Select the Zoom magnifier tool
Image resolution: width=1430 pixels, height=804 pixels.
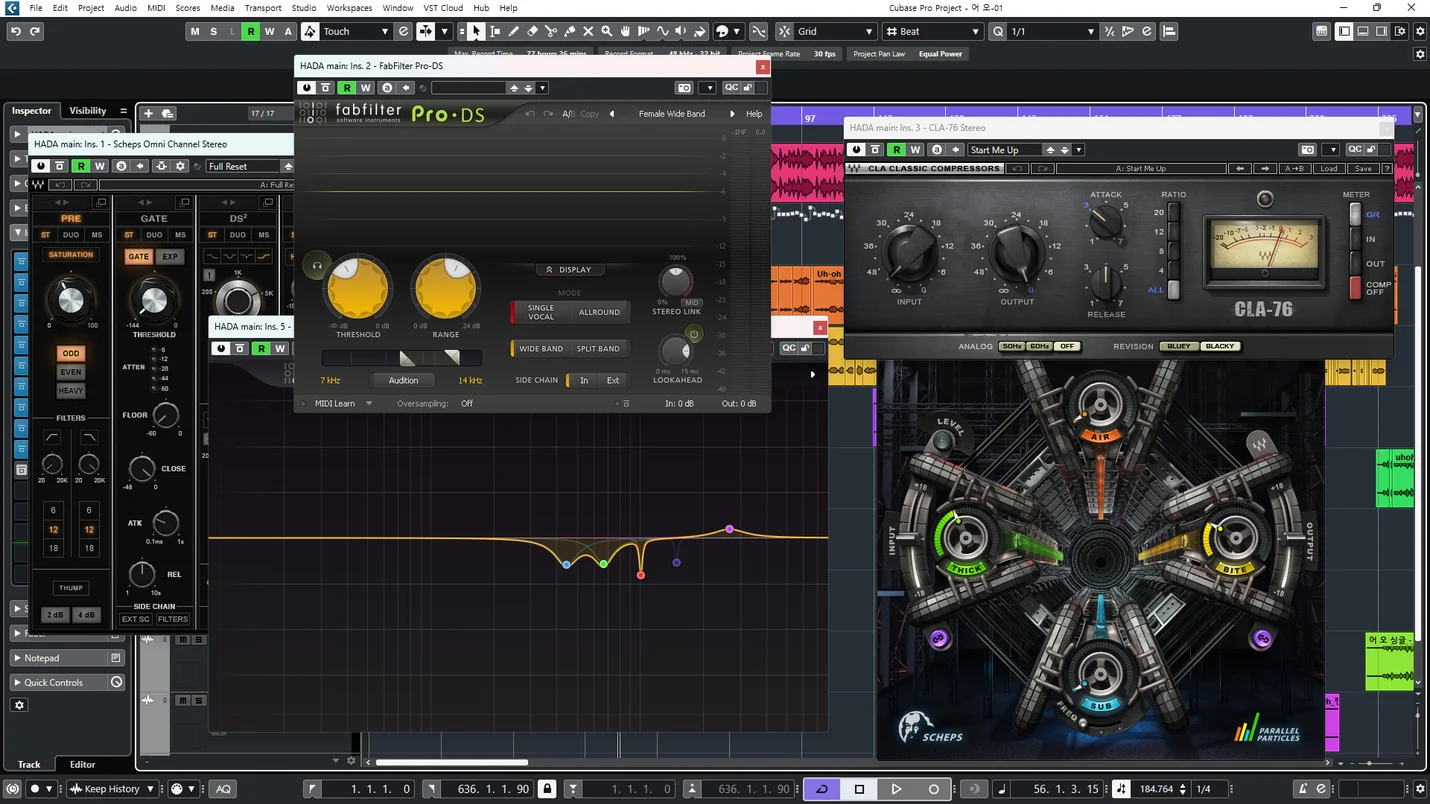pyautogui.click(x=607, y=31)
